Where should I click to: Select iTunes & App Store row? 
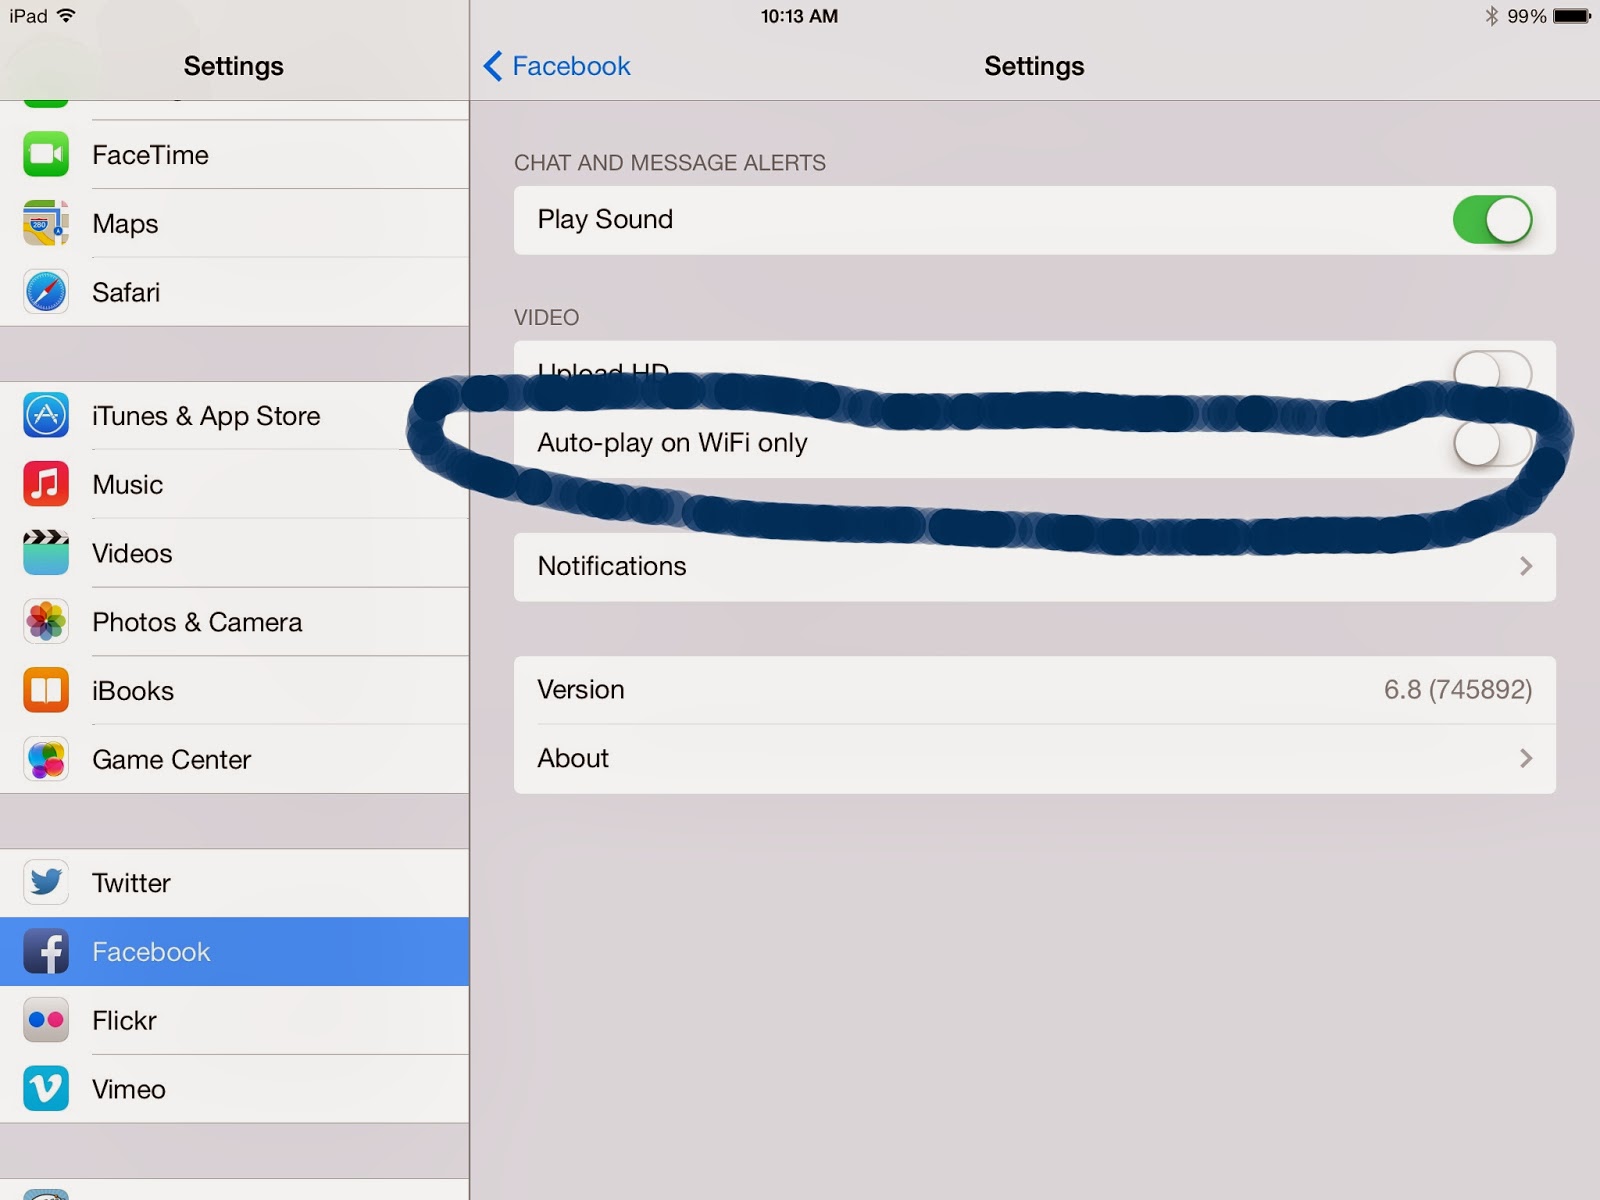click(234, 415)
